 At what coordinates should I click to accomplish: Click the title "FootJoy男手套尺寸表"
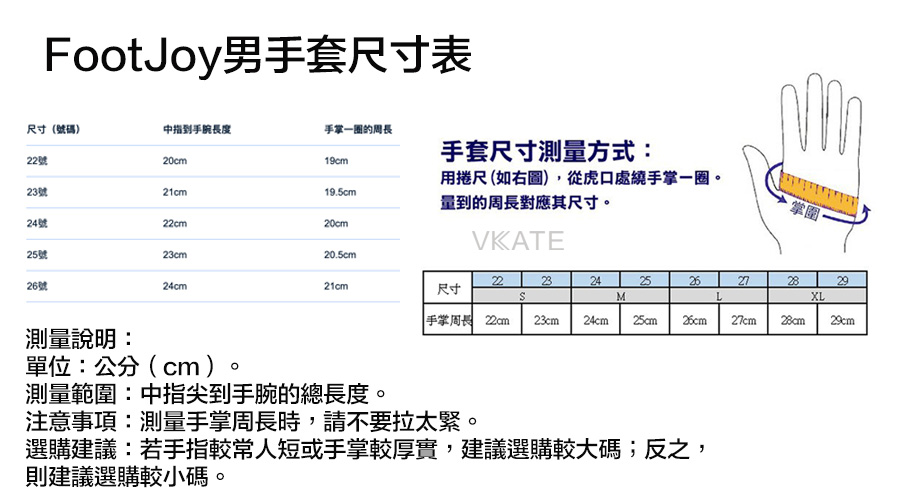point(258,56)
